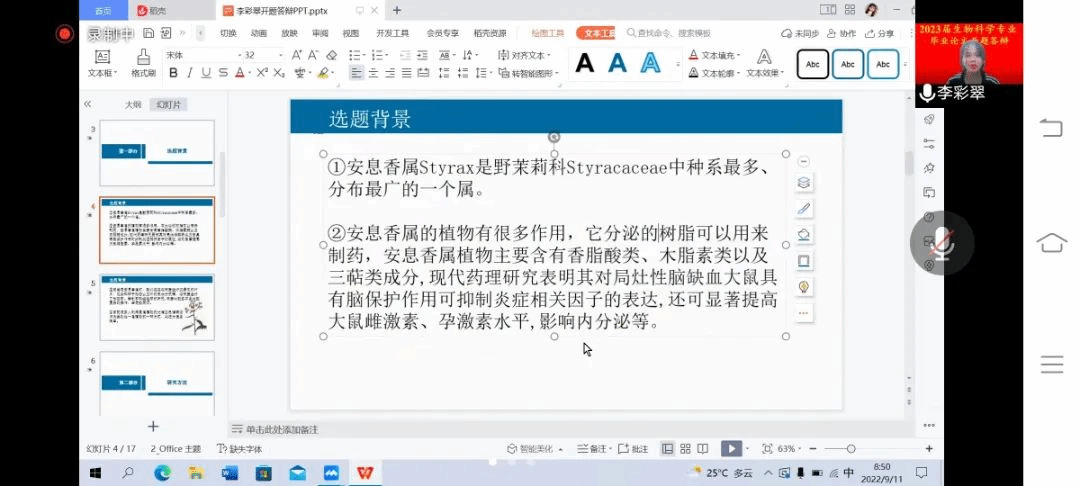Select the Format Painter brush
The width and height of the screenshot is (1080, 486).
(143, 62)
